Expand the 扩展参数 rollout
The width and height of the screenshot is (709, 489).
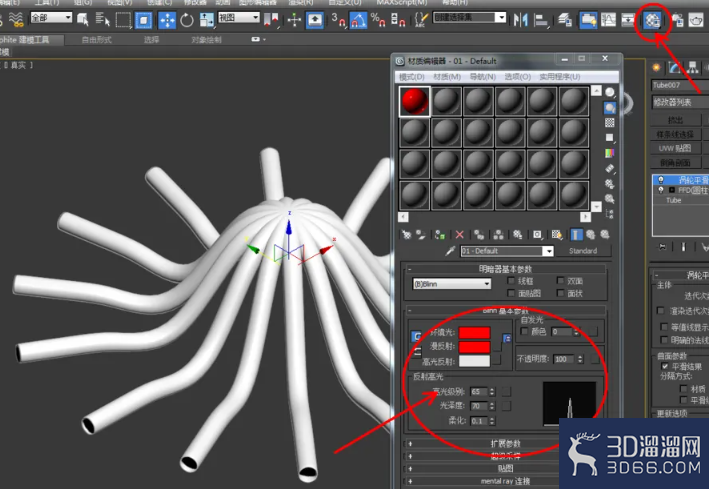505,444
